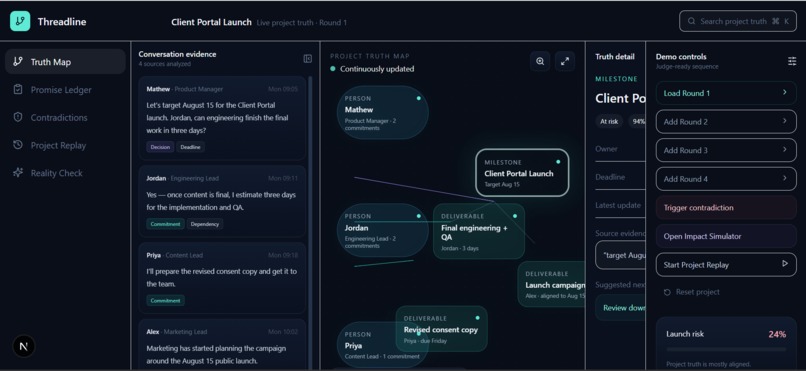The image size is (806, 371).
Task: Click the Client Portal Launch header title
Action: [x=211, y=22]
